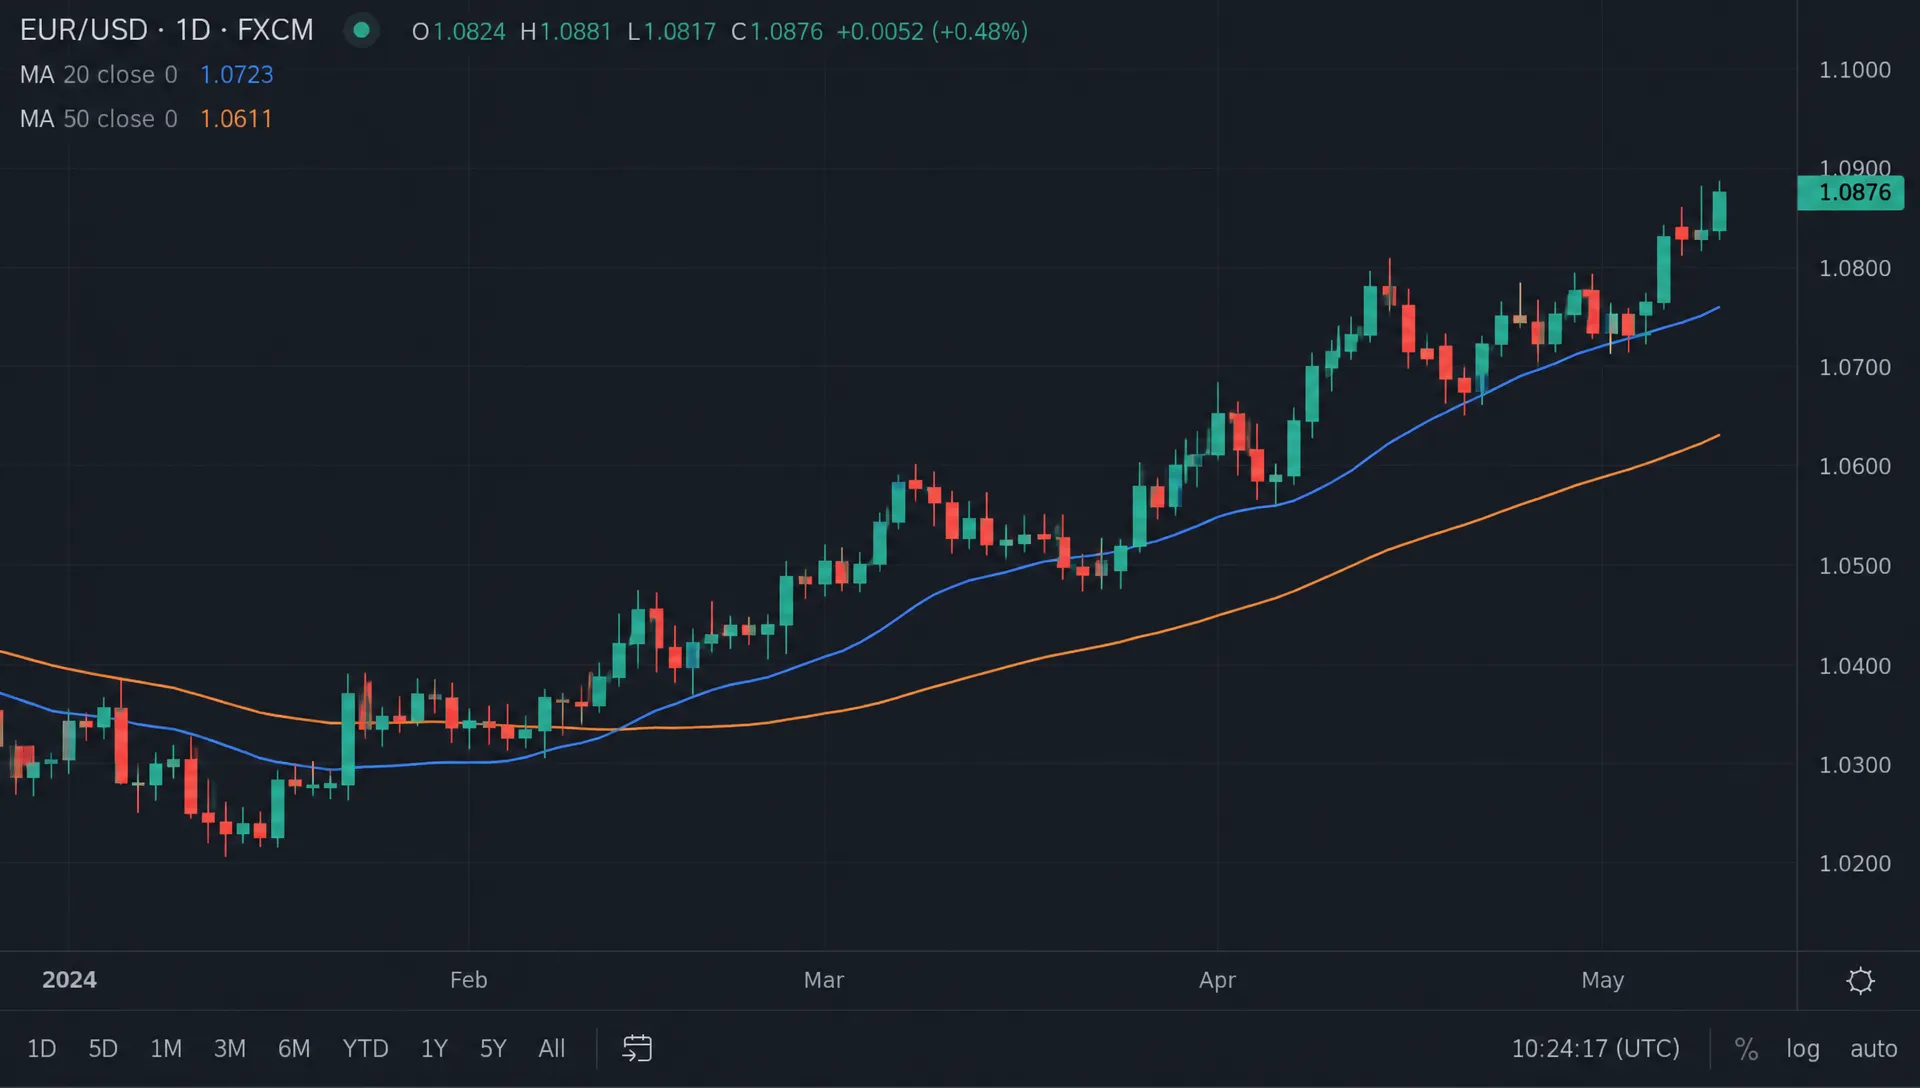
Task: Open the go-to-date calendar icon
Action: click(x=637, y=1048)
